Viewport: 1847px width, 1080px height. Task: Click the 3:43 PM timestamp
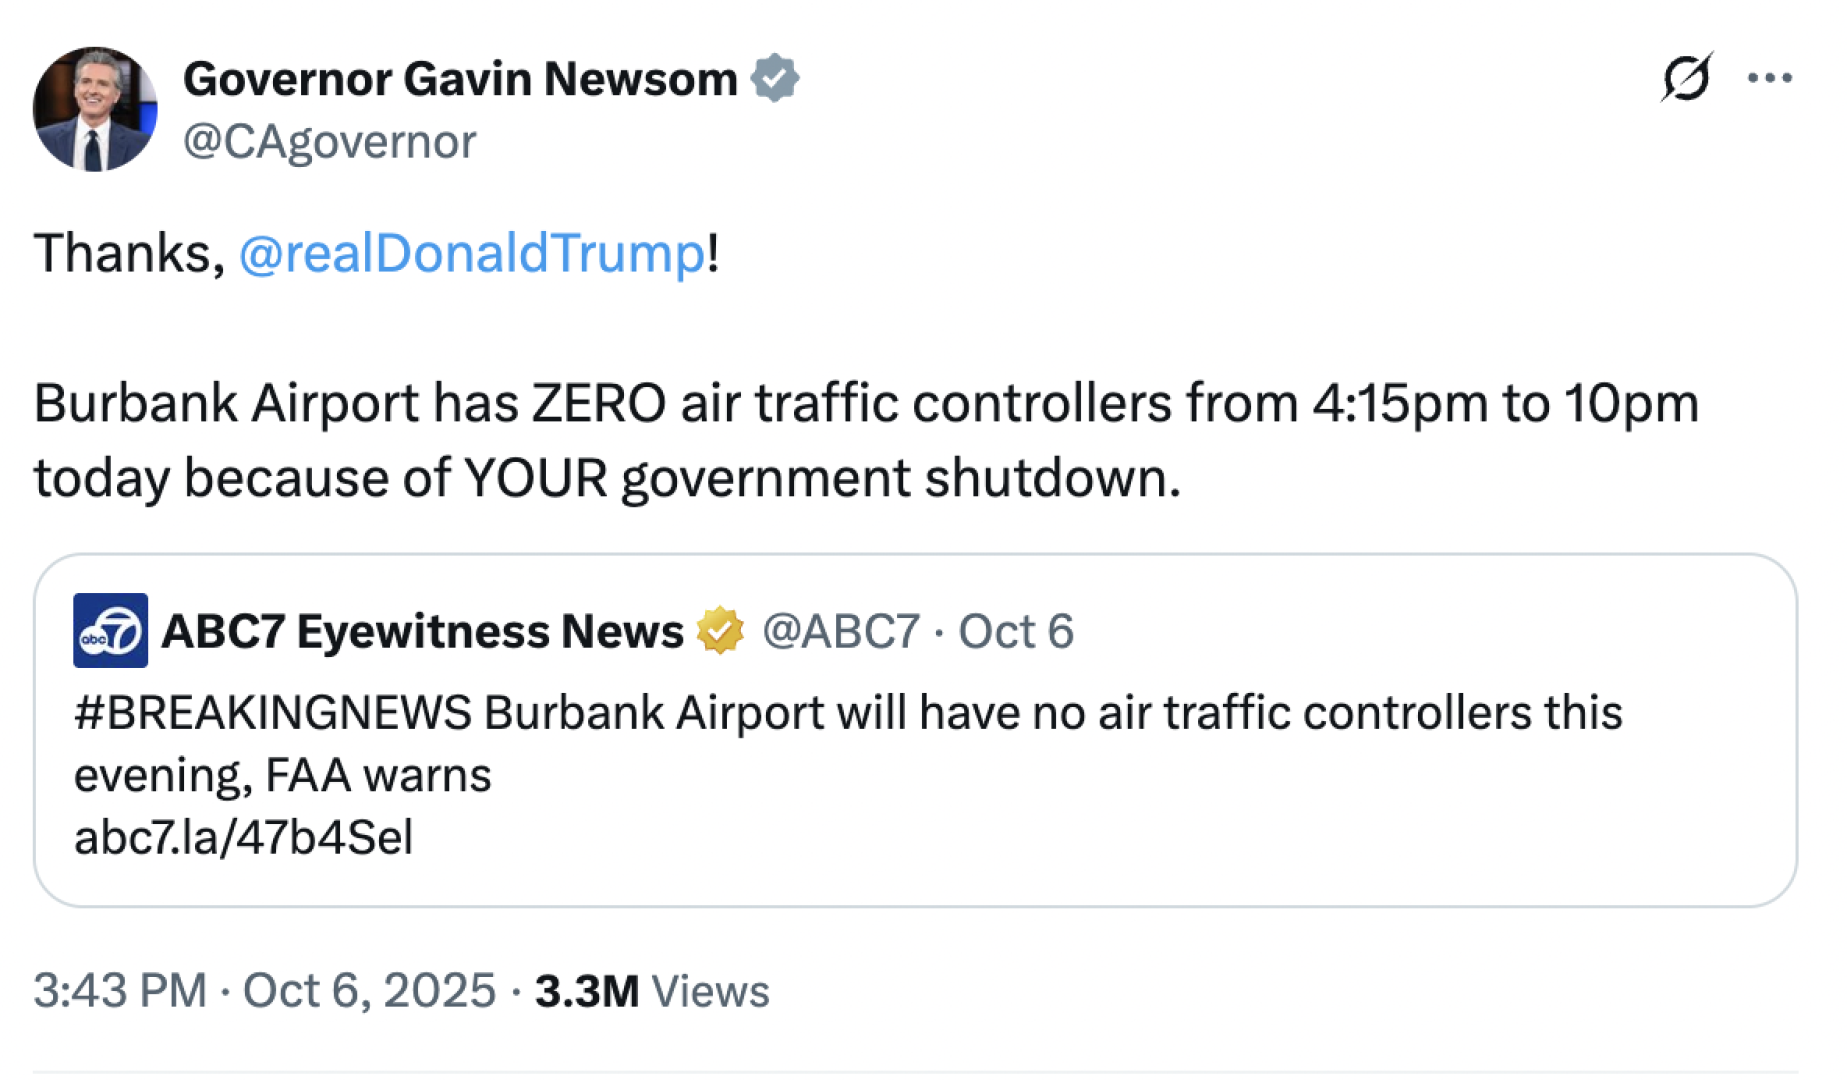click(119, 991)
